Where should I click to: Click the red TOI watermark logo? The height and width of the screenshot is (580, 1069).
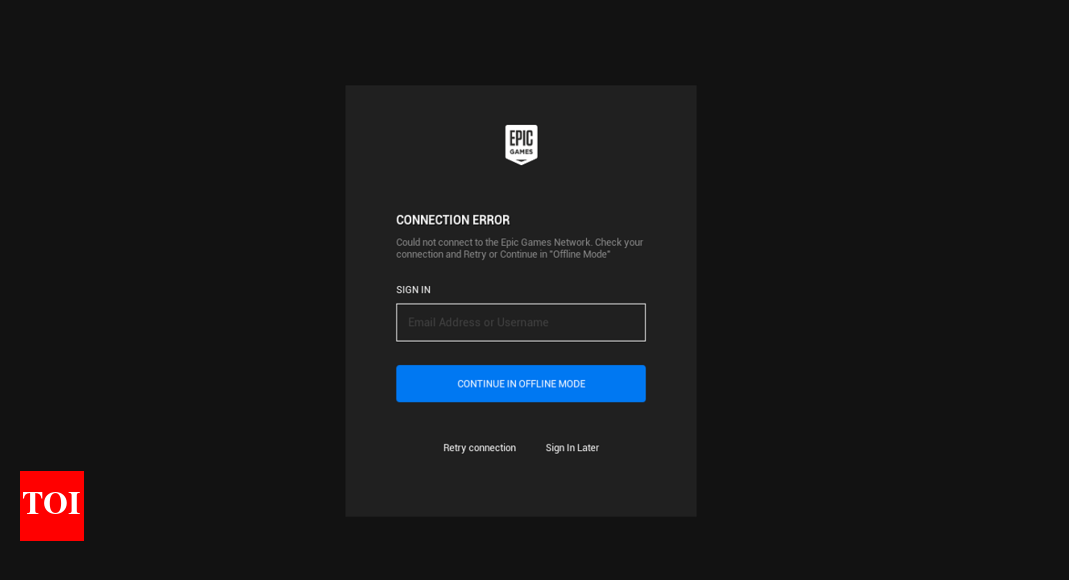[x=52, y=505]
